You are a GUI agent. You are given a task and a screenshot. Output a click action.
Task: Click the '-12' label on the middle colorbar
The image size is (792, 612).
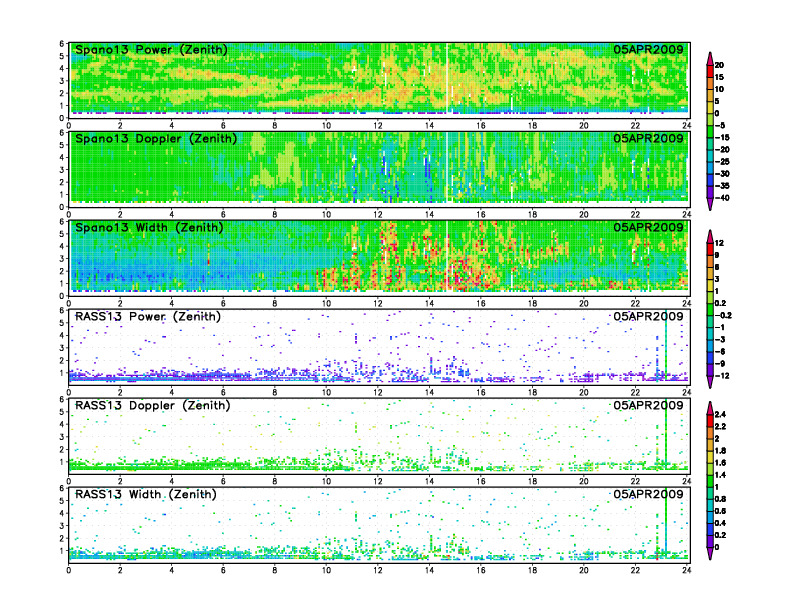(x=722, y=376)
